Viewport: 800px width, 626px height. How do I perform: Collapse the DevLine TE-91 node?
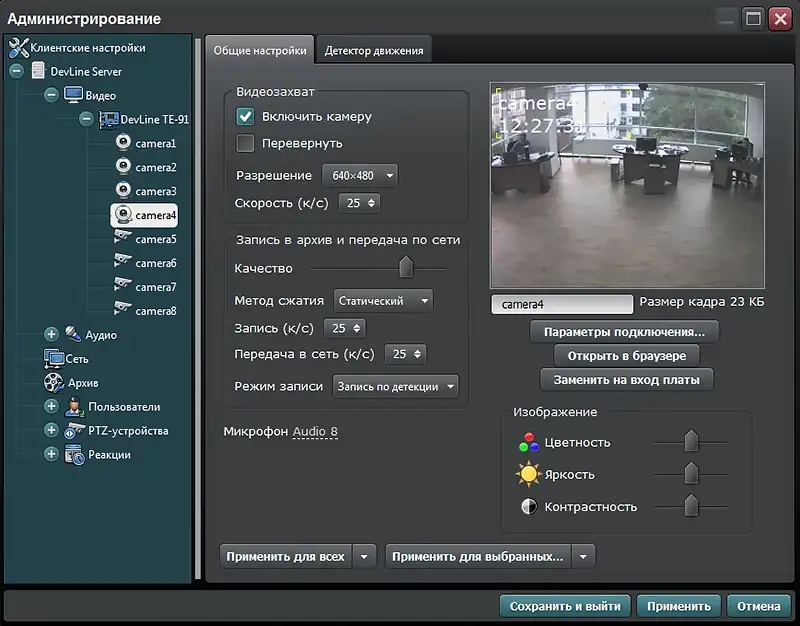86,119
